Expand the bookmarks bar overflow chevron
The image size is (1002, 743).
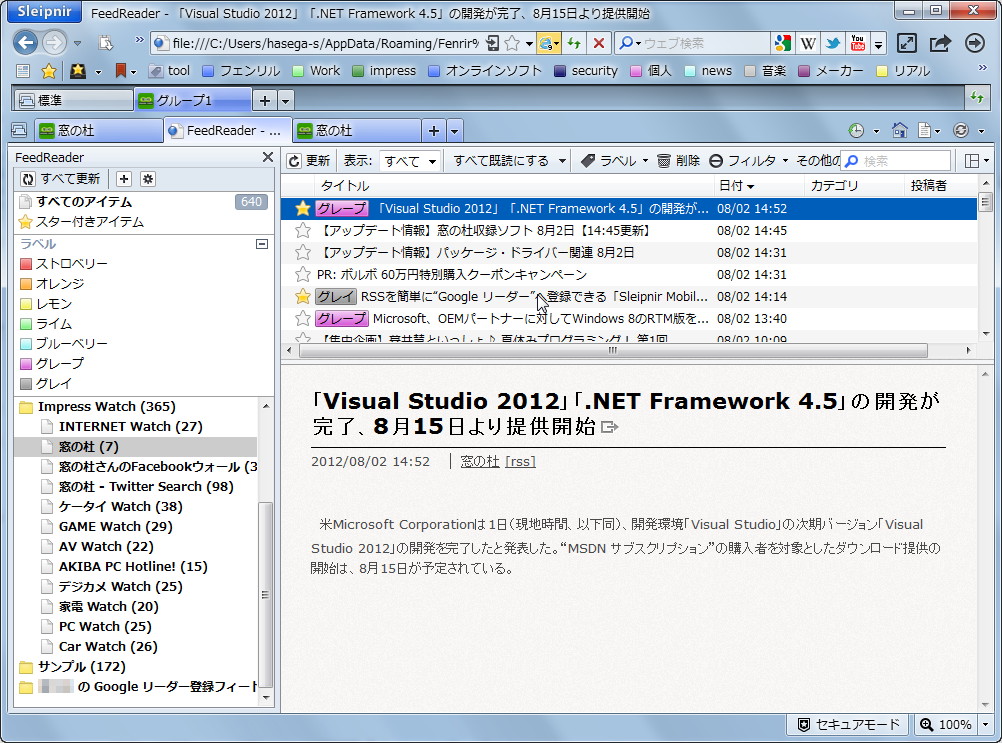pyautogui.click(x=983, y=68)
